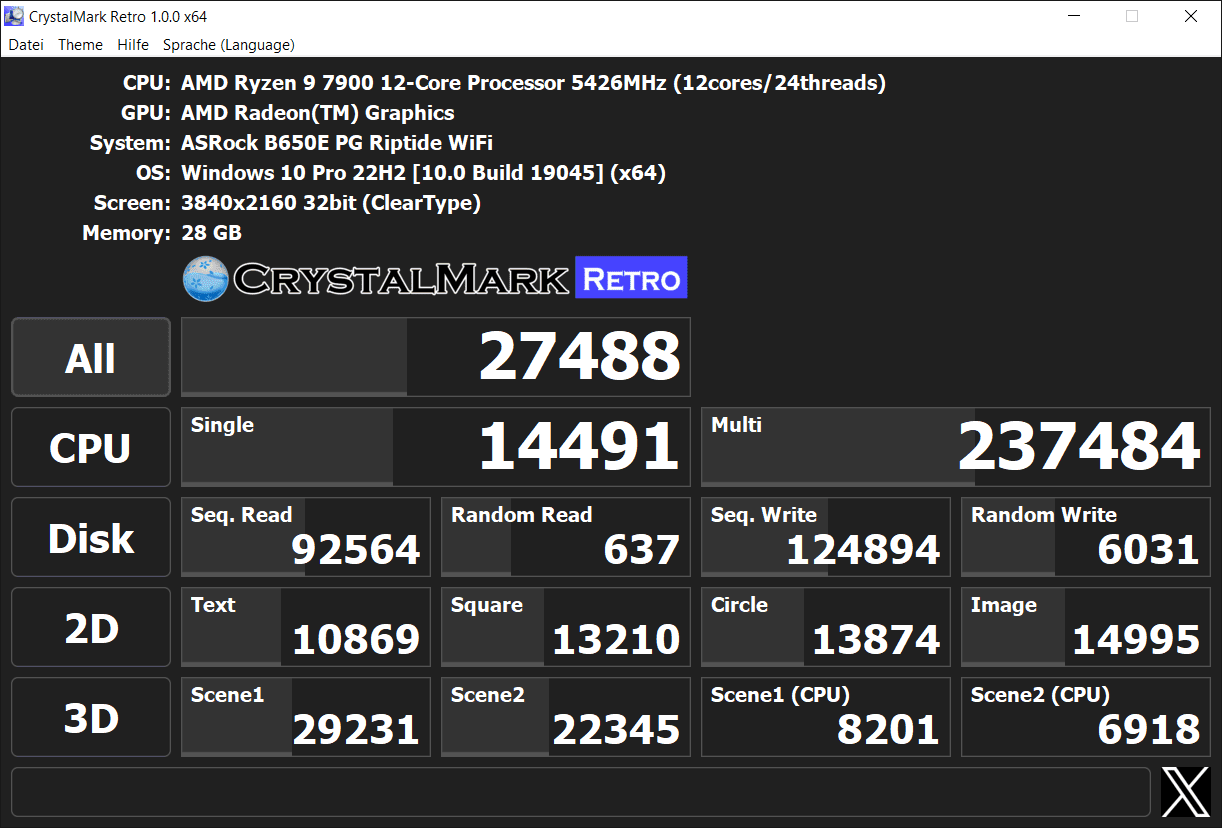This screenshot has height=828, width=1222.
Task: Click the Seq. Read score 92564
Action: tap(306, 537)
